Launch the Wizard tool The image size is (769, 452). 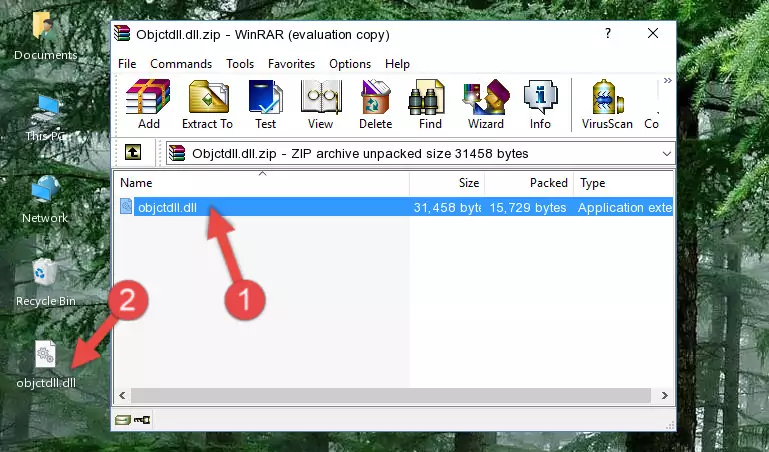[x=486, y=104]
